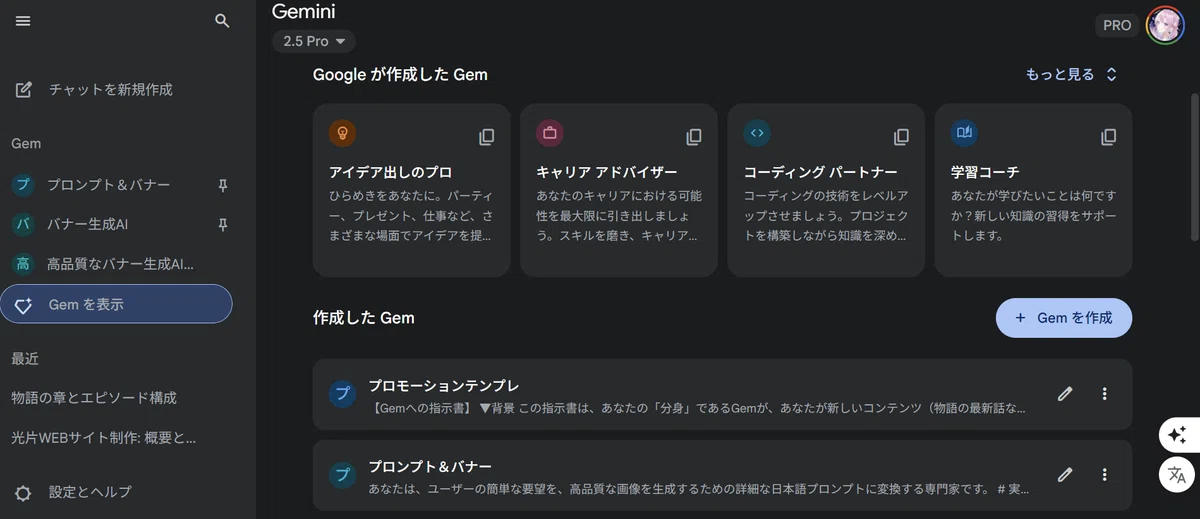Viewport: 1200px width, 519px height.
Task: Open the コーディング パートナー Gem card
Action: pyautogui.click(x=826, y=190)
